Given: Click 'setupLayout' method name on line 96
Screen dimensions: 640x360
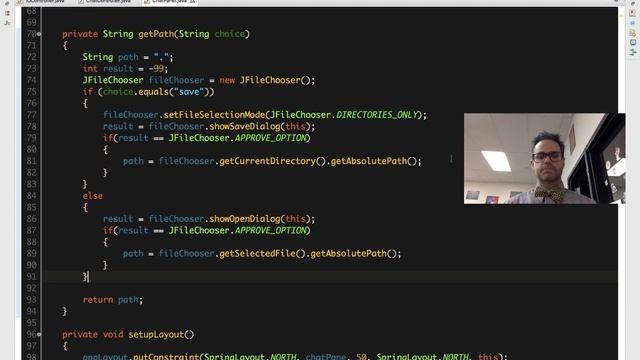Looking at the screenshot, I should pos(156,335).
